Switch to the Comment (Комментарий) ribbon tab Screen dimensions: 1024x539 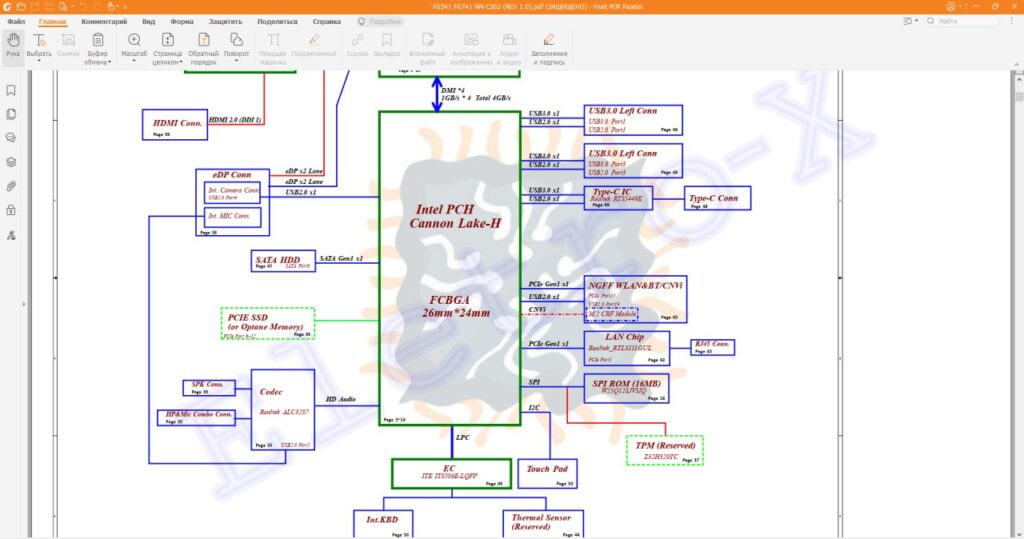(x=104, y=21)
